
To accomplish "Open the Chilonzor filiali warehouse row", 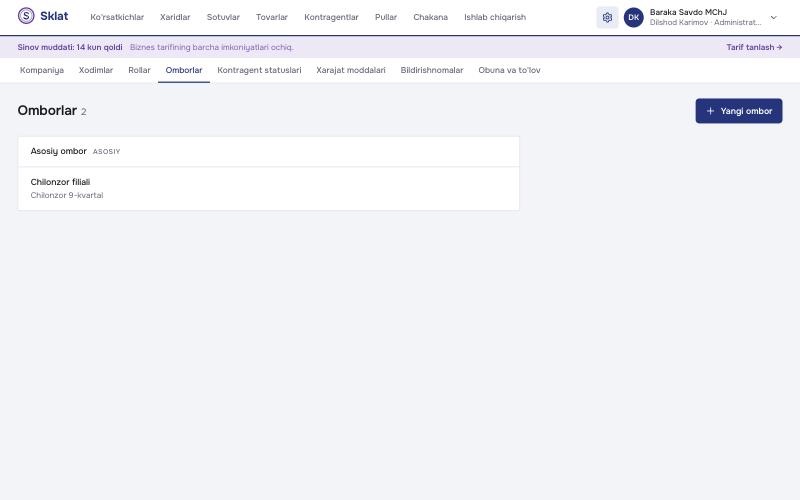I will 269,188.
